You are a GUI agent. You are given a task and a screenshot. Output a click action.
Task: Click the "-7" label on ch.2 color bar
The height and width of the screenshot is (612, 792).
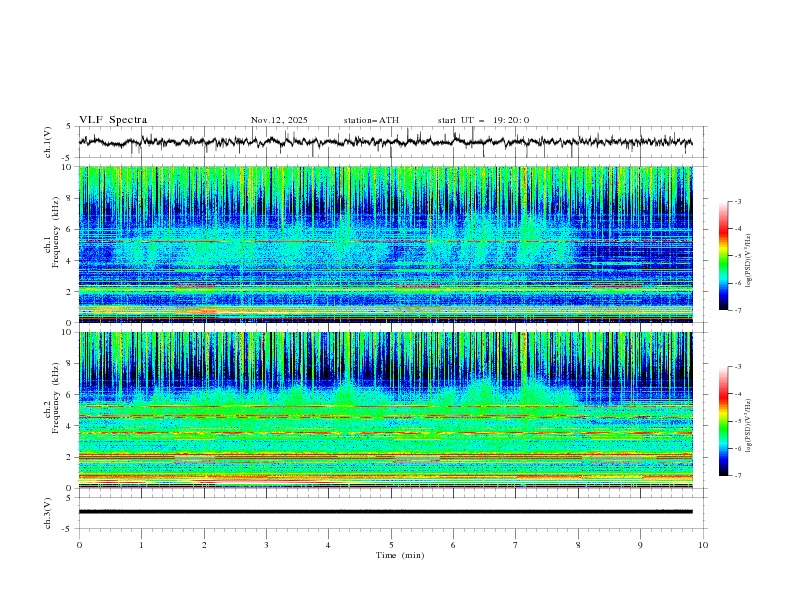737,476
